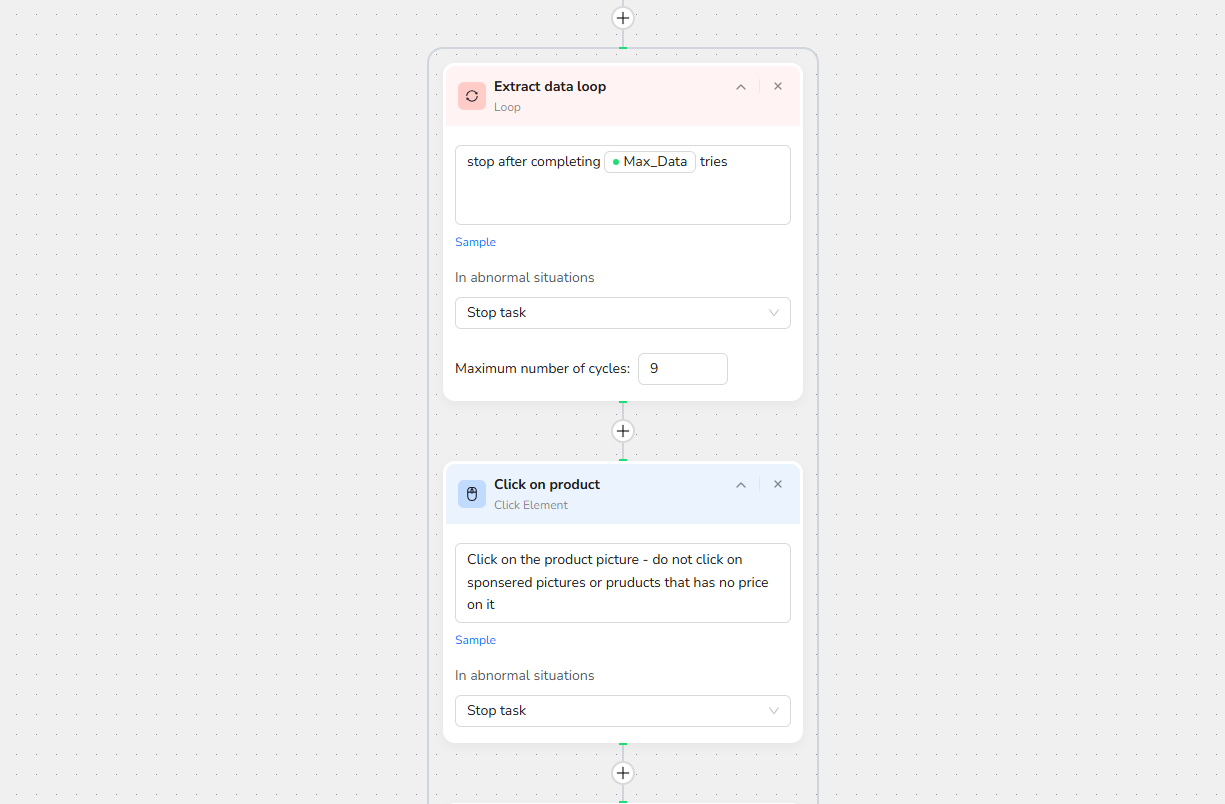This screenshot has height=804, width=1225.
Task: Focus the Maximum number of cycles field
Action: 683,369
